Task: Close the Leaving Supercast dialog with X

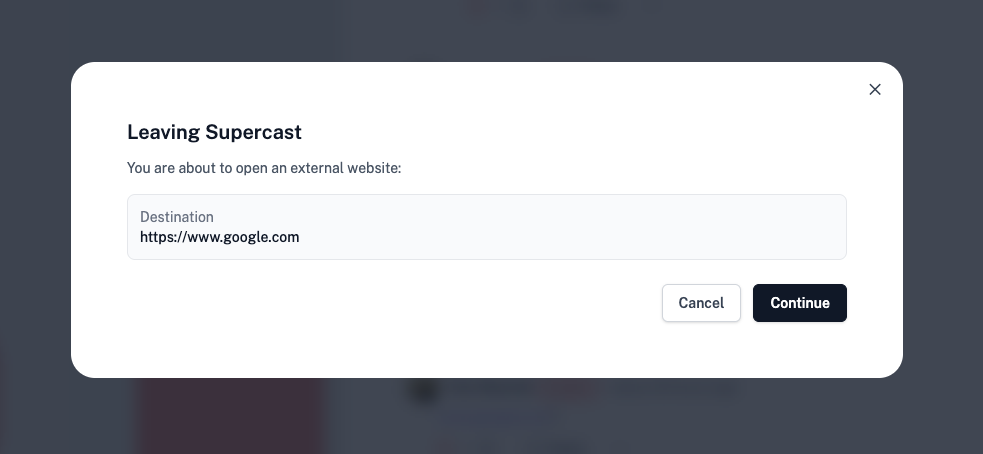Action: click(x=875, y=89)
